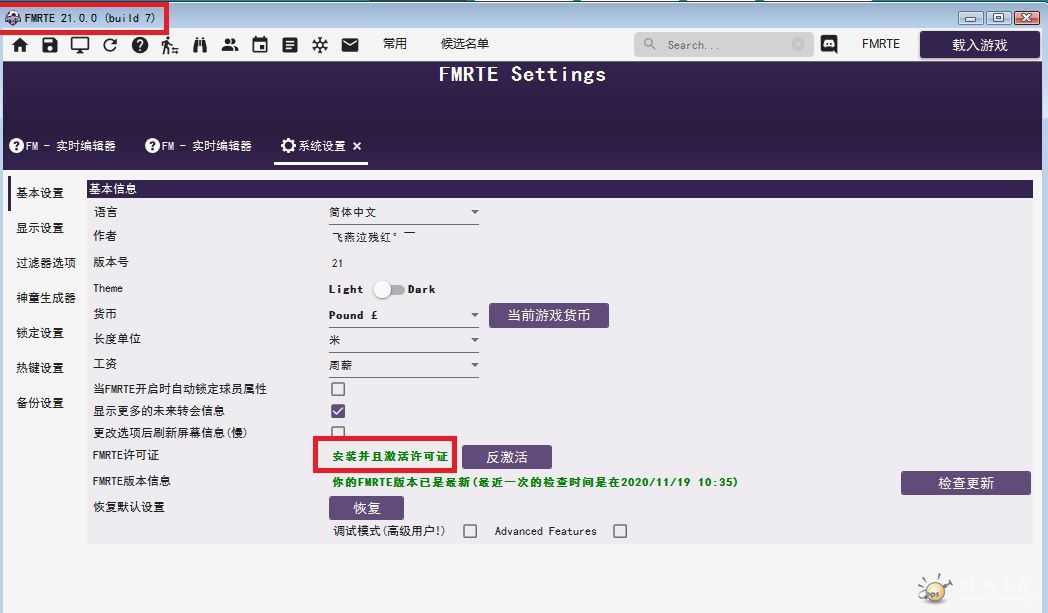Click the FMRTE menu item
Image resolution: width=1048 pixels, height=613 pixels.
pyautogui.click(x=880, y=44)
